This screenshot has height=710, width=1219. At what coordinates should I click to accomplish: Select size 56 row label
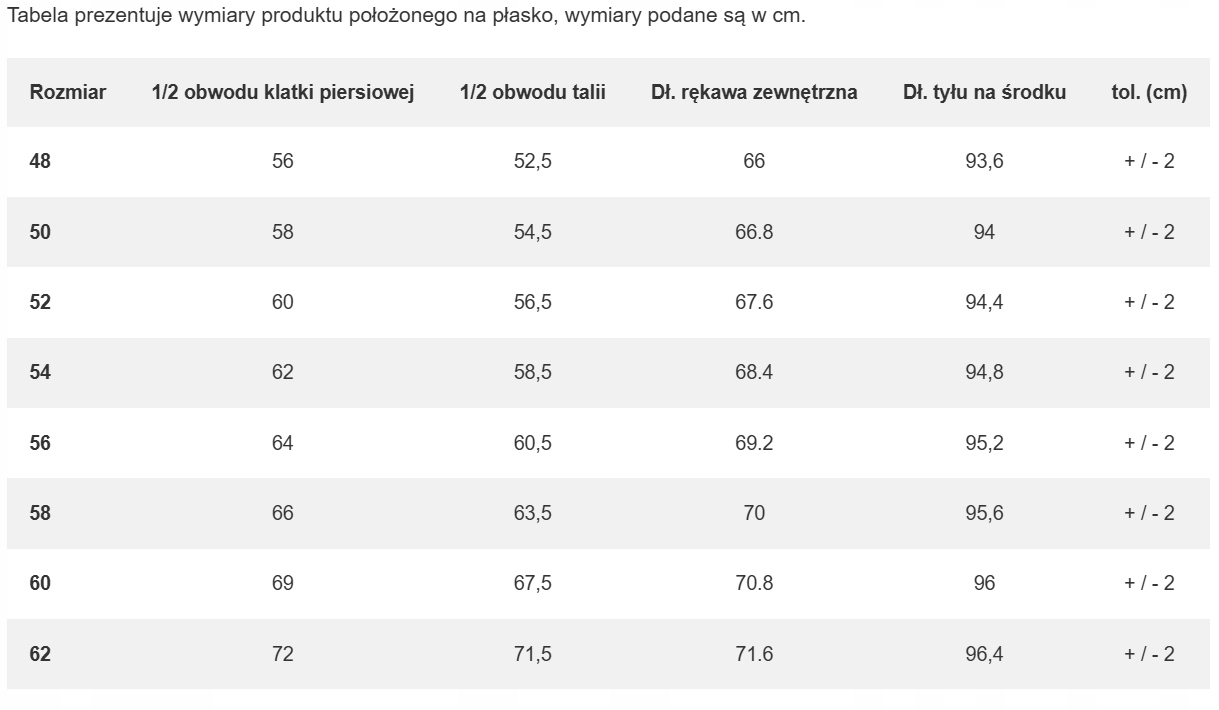pos(40,443)
